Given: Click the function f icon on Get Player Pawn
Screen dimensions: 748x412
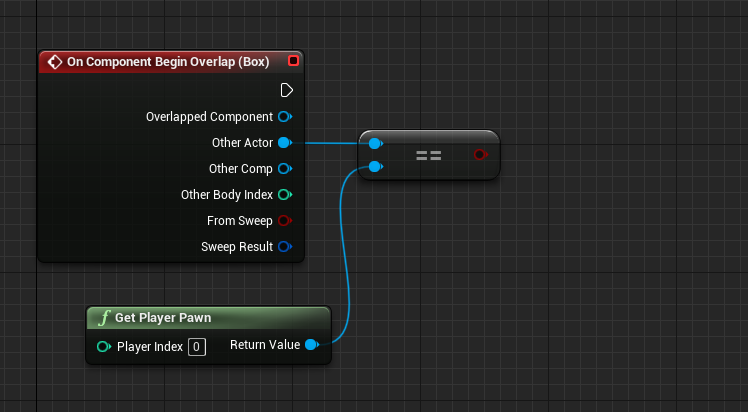Looking at the screenshot, I should pyautogui.click(x=104, y=318).
